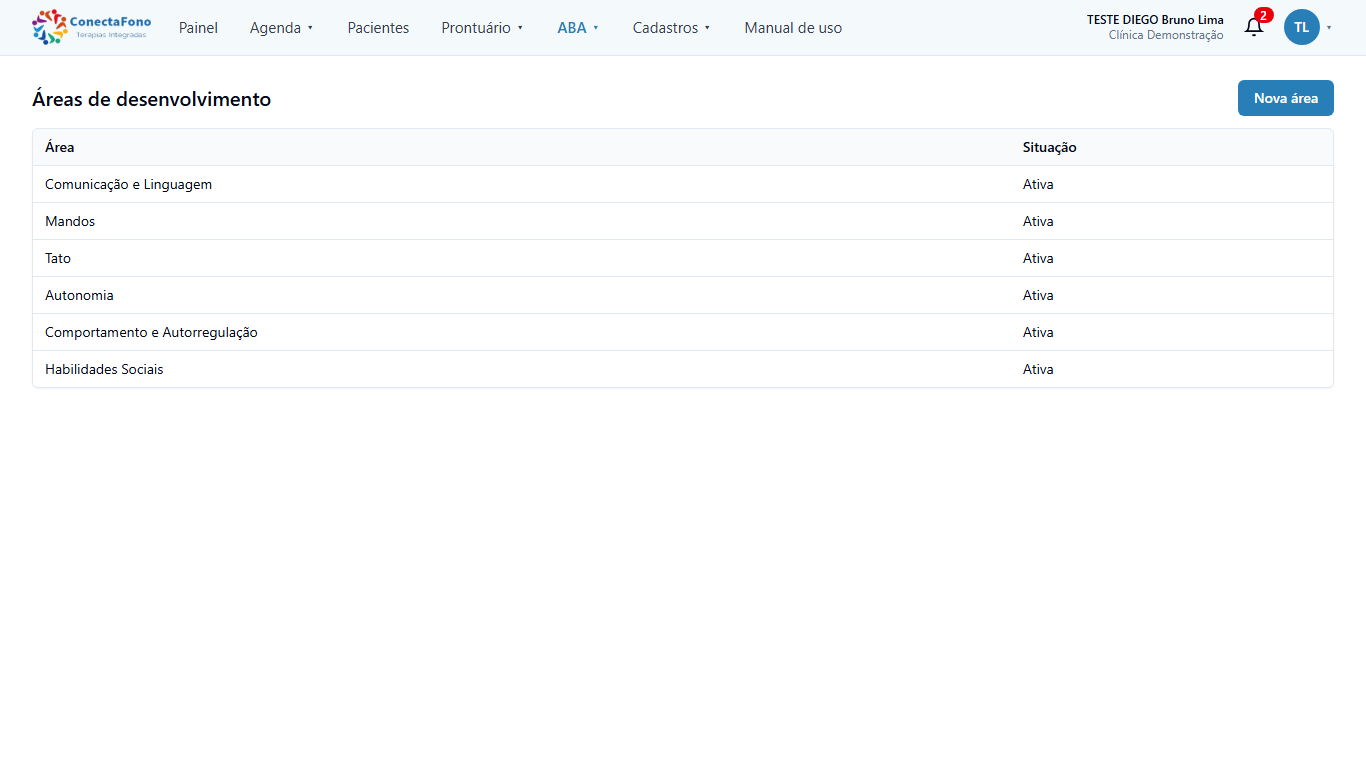Open the ABA dropdown menu
The width and height of the screenshot is (1366, 768).
578,28
